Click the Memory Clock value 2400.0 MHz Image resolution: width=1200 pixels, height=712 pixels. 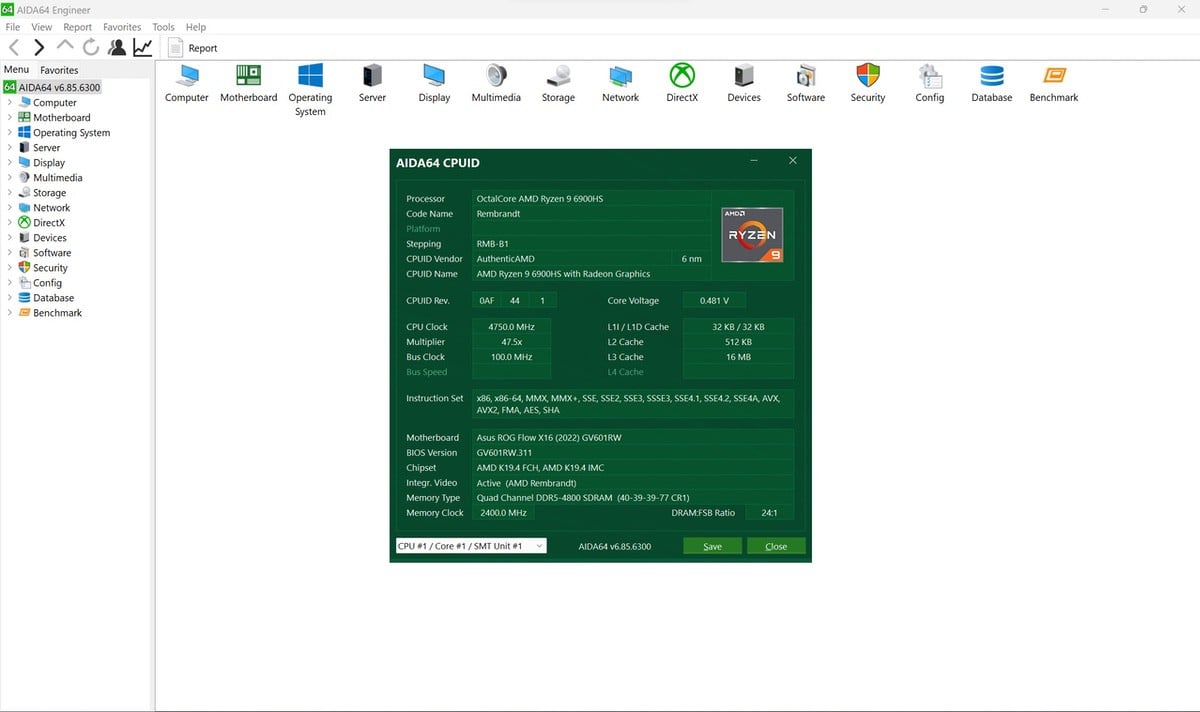pyautogui.click(x=504, y=512)
